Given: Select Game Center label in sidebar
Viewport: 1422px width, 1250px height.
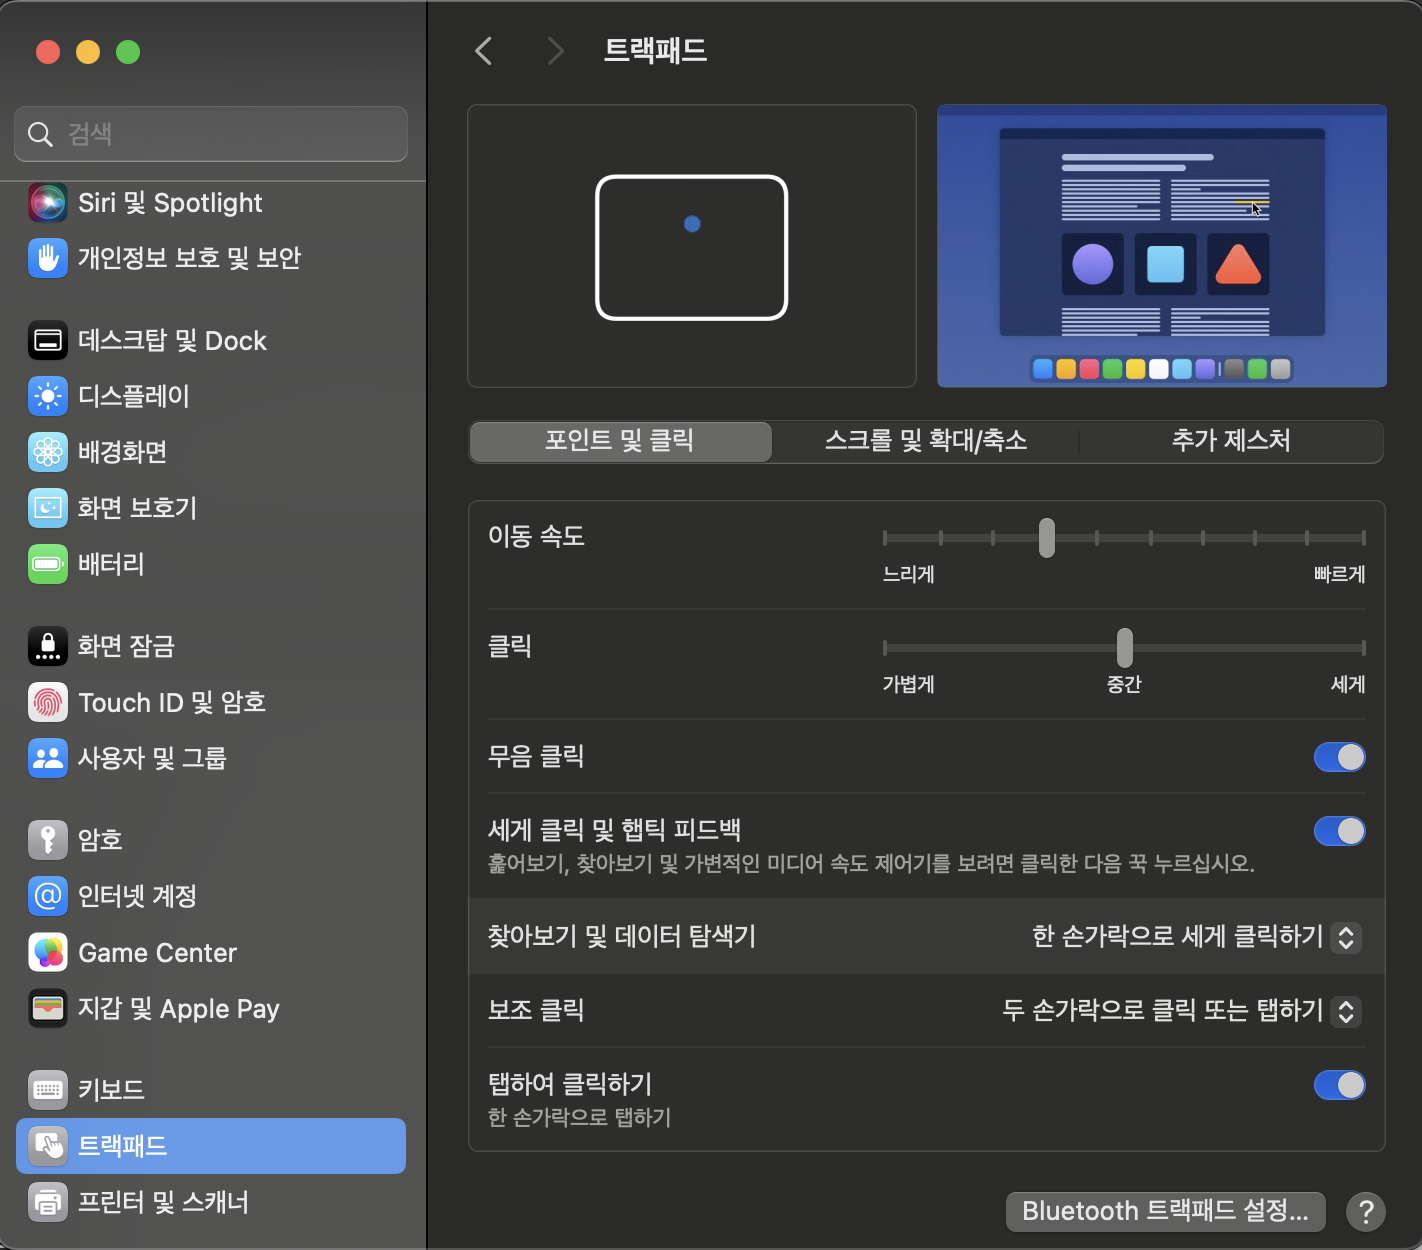Looking at the screenshot, I should point(158,952).
